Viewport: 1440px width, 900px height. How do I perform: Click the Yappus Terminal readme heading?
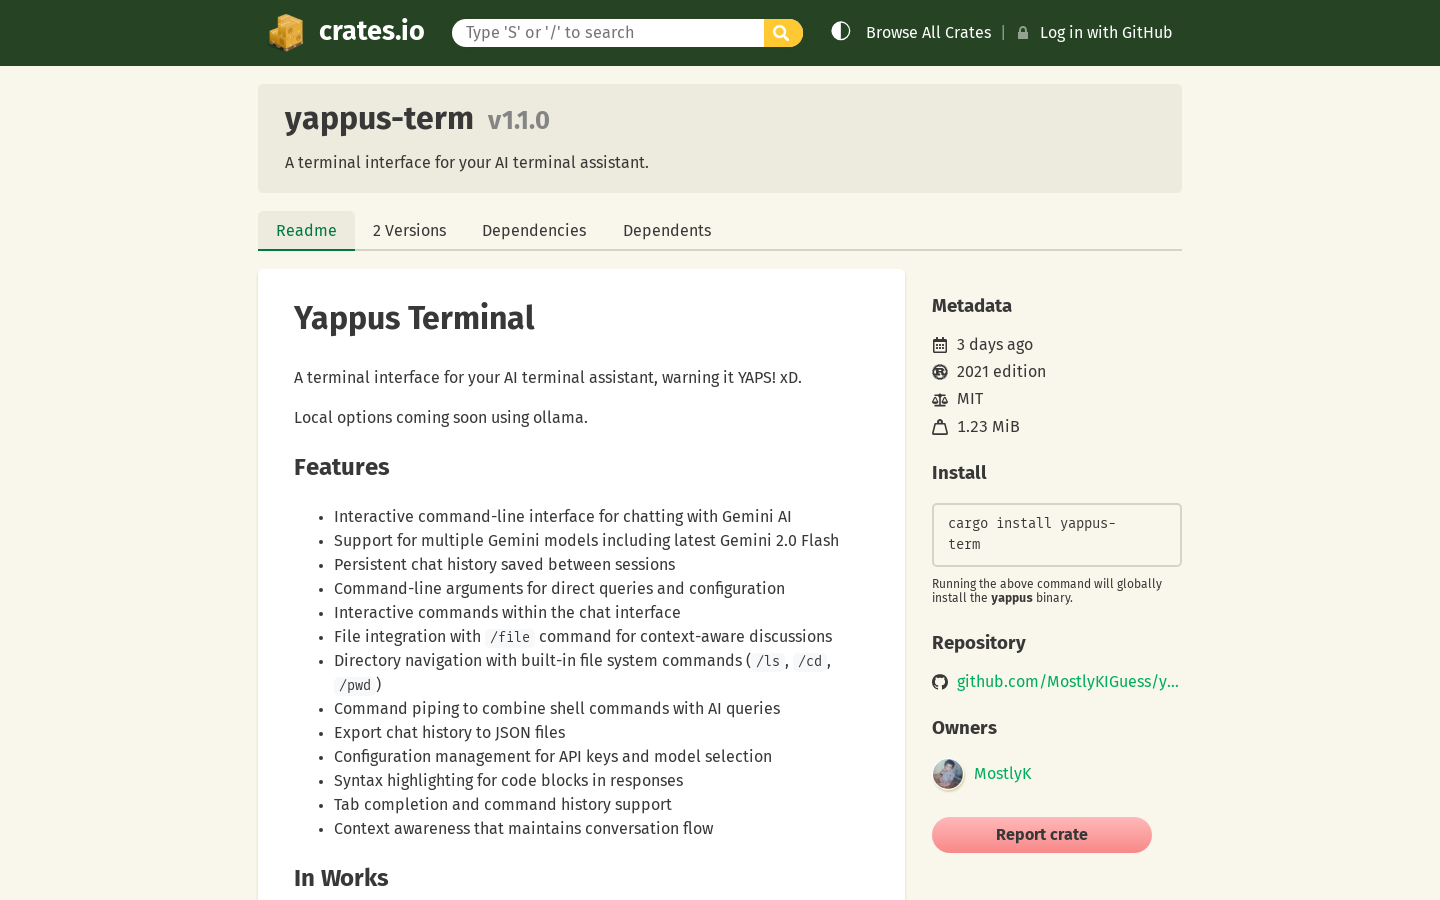coord(414,318)
